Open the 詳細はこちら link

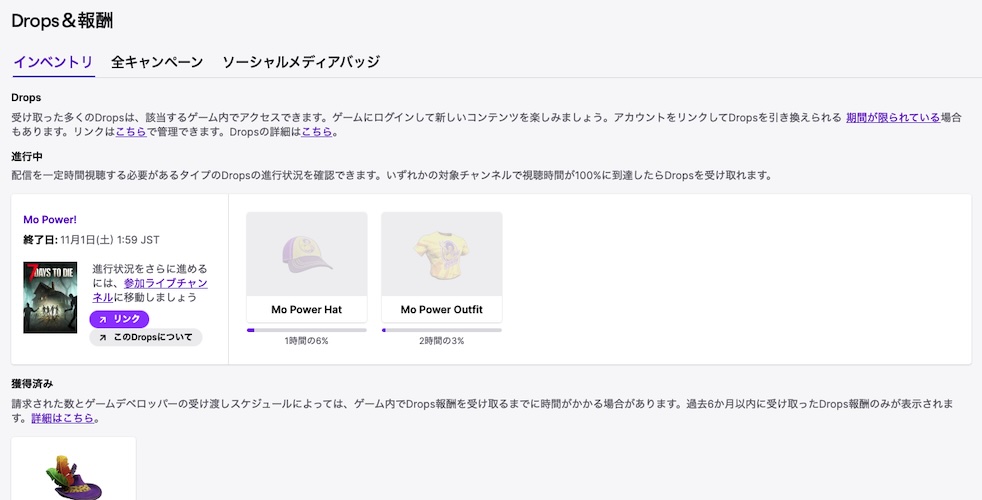coord(63,418)
